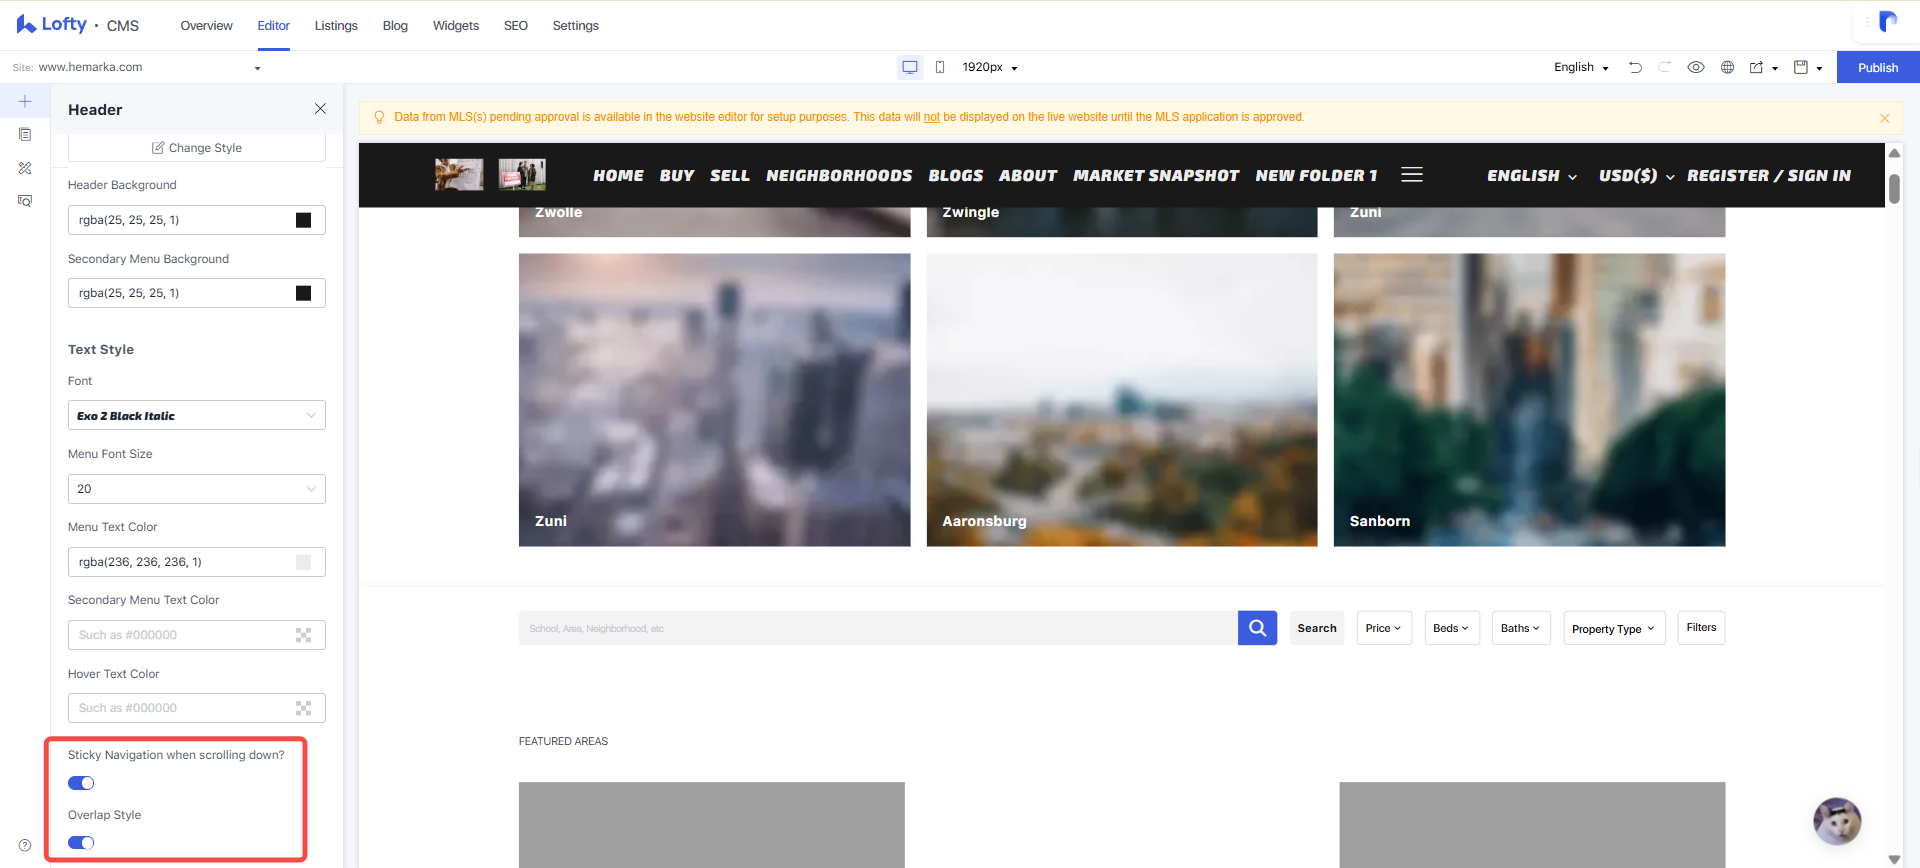
Task: Click the Publish button
Action: [x=1878, y=67]
